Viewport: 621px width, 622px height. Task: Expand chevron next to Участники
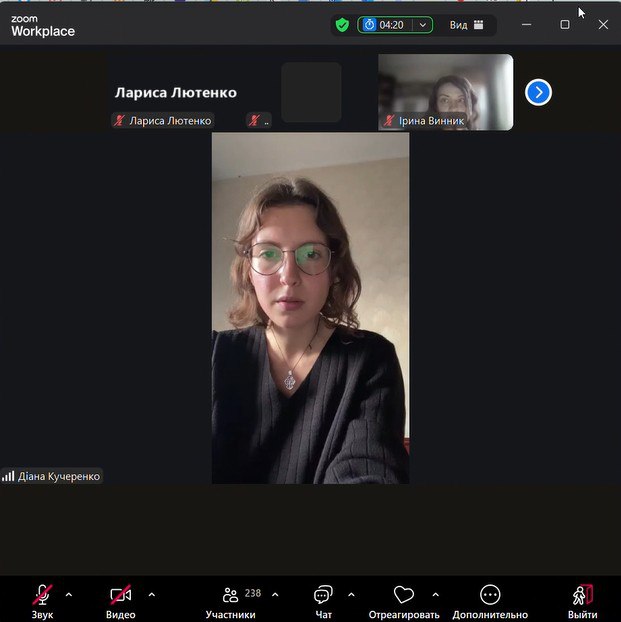pos(277,594)
